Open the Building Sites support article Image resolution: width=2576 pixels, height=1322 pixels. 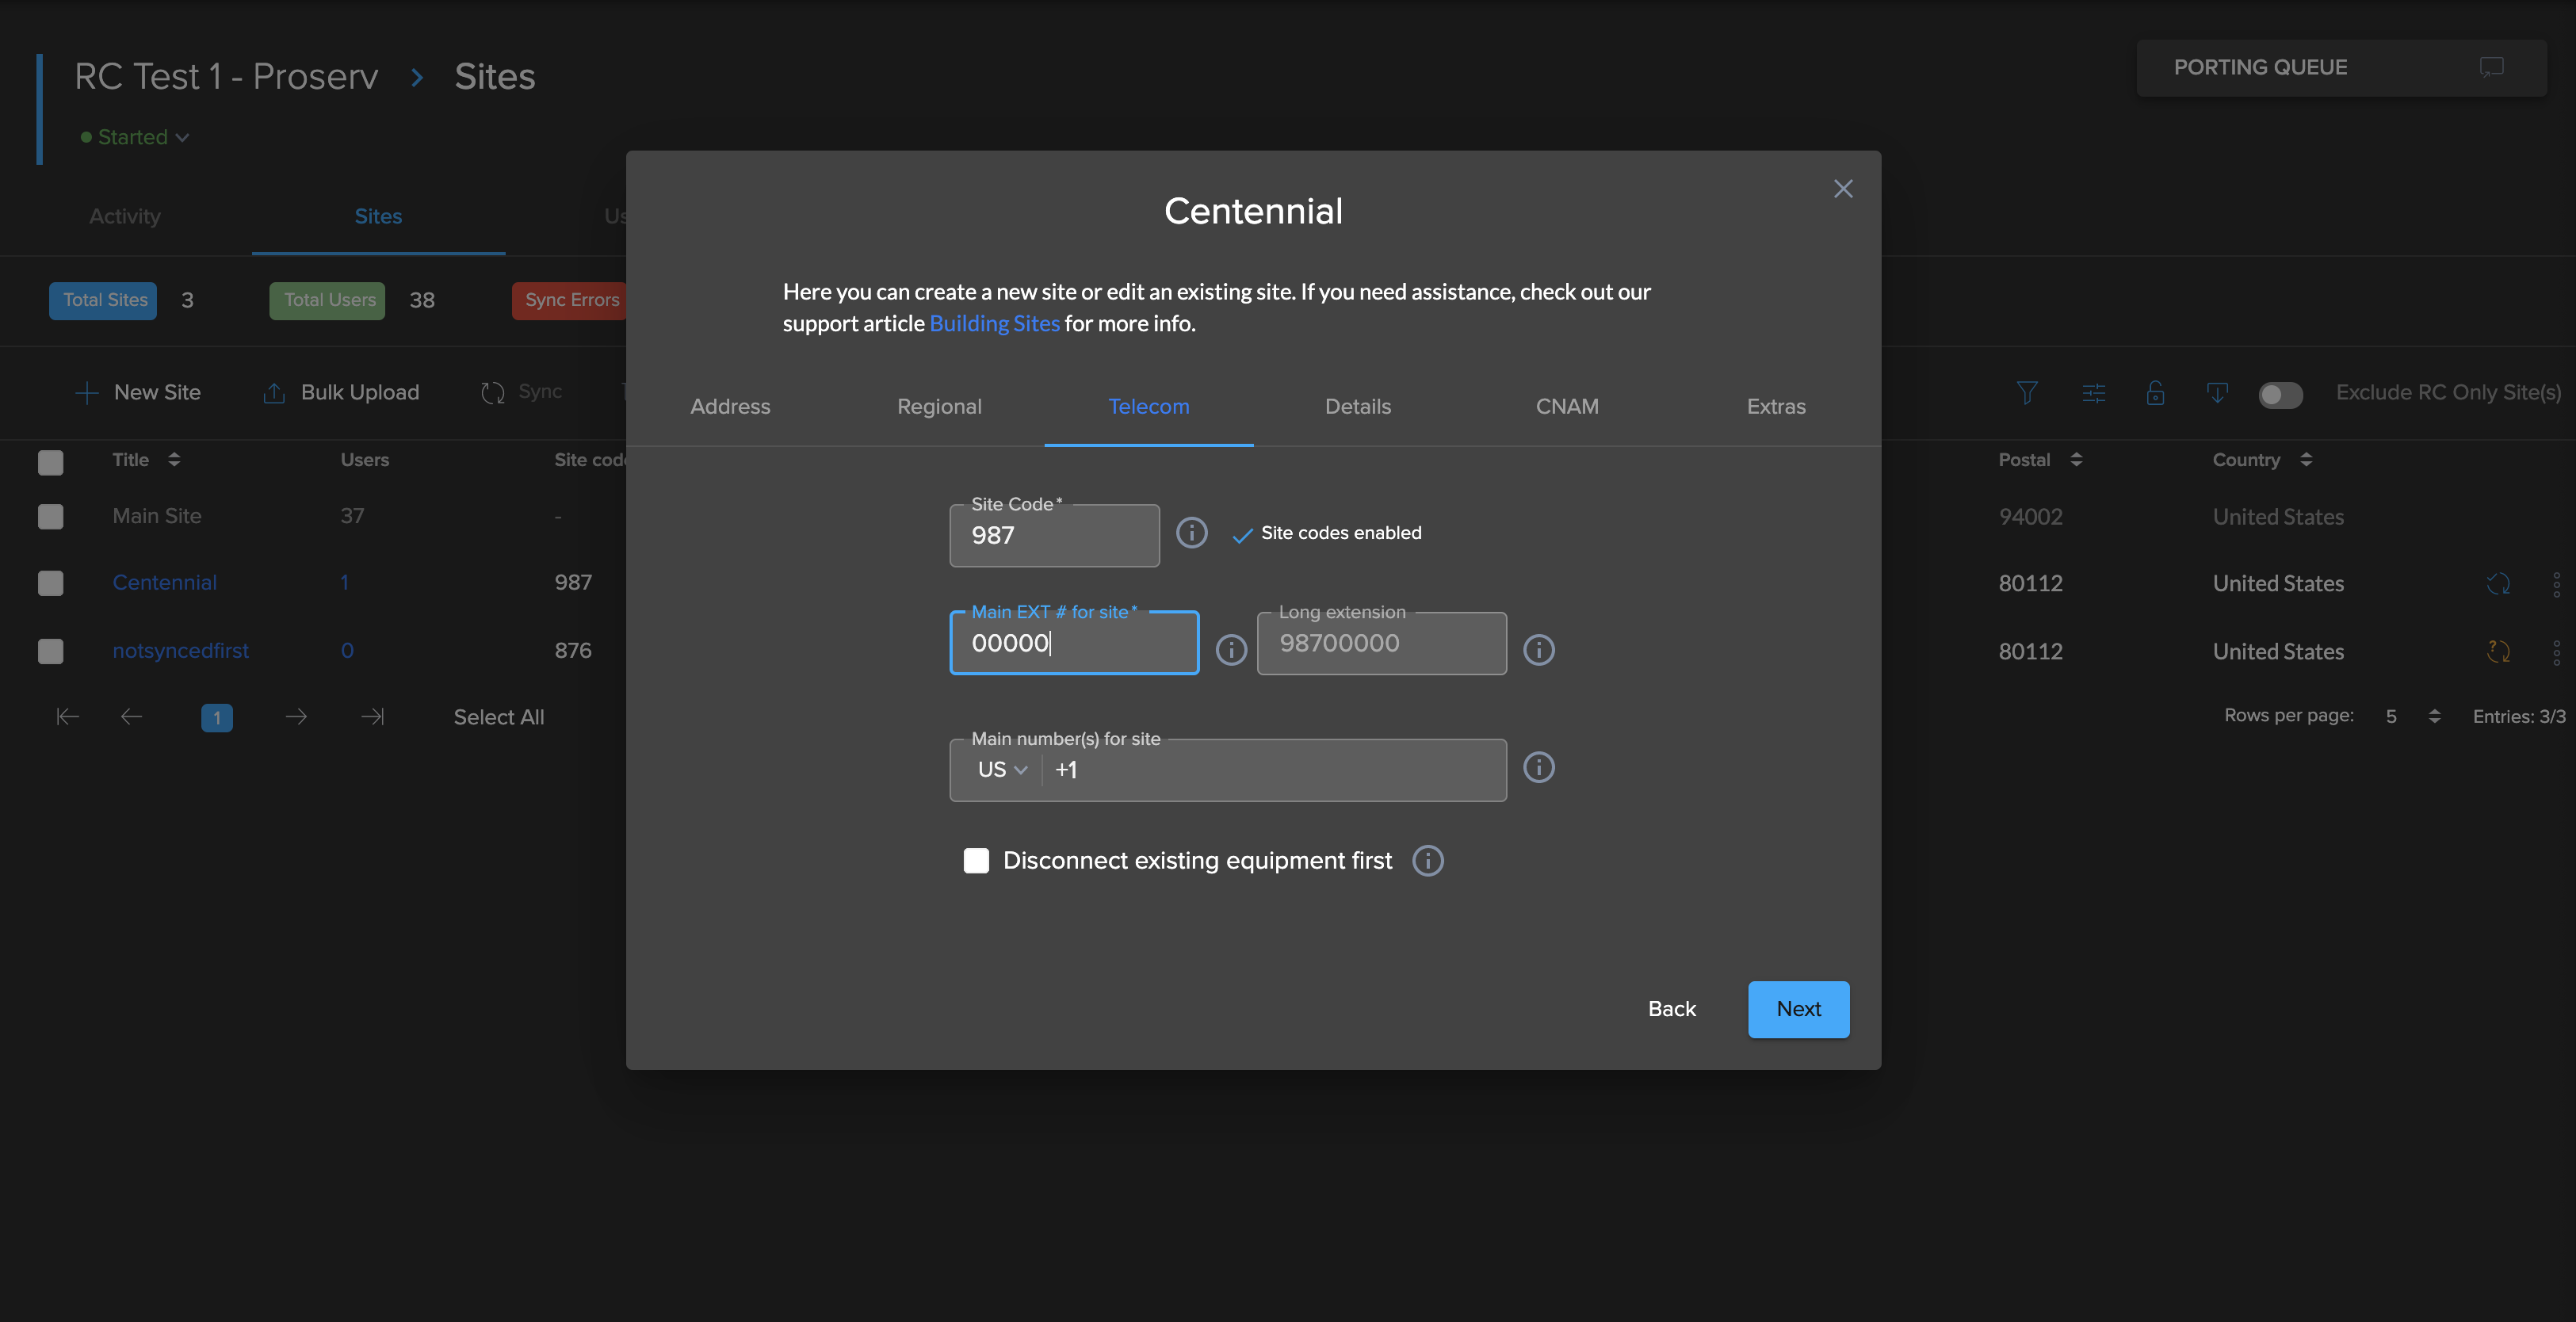click(x=994, y=323)
